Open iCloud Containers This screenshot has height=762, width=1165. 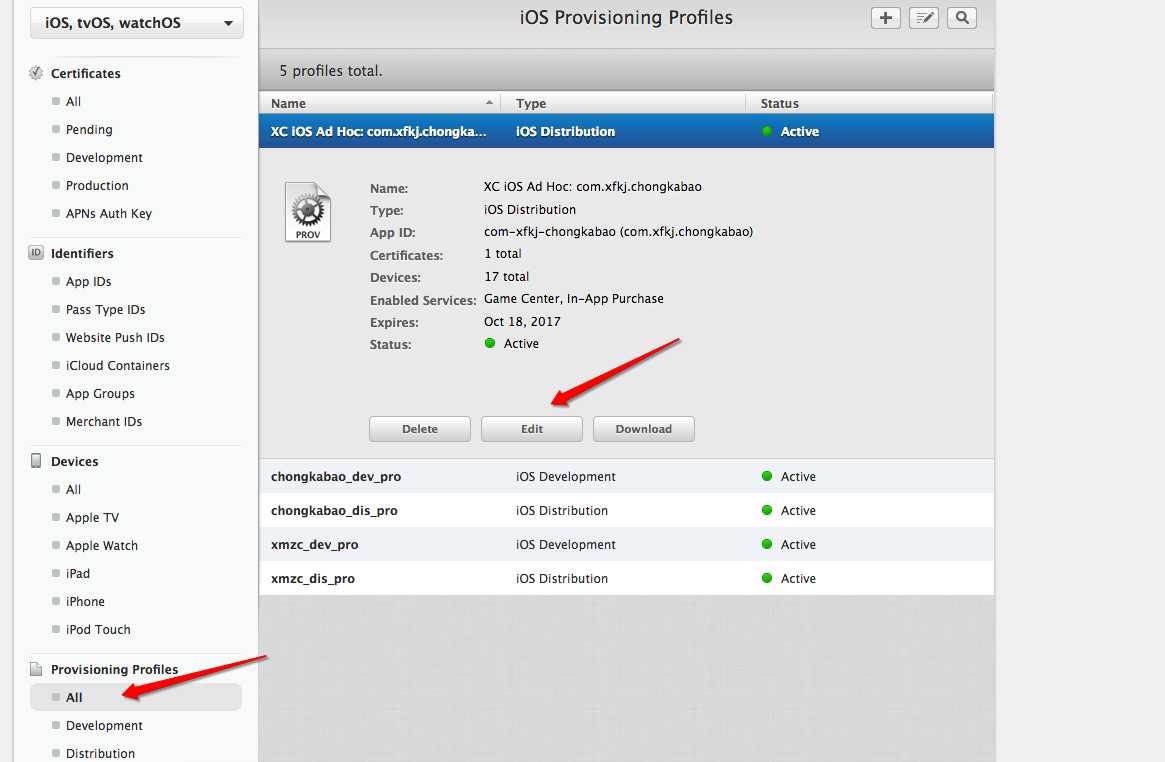coord(117,365)
